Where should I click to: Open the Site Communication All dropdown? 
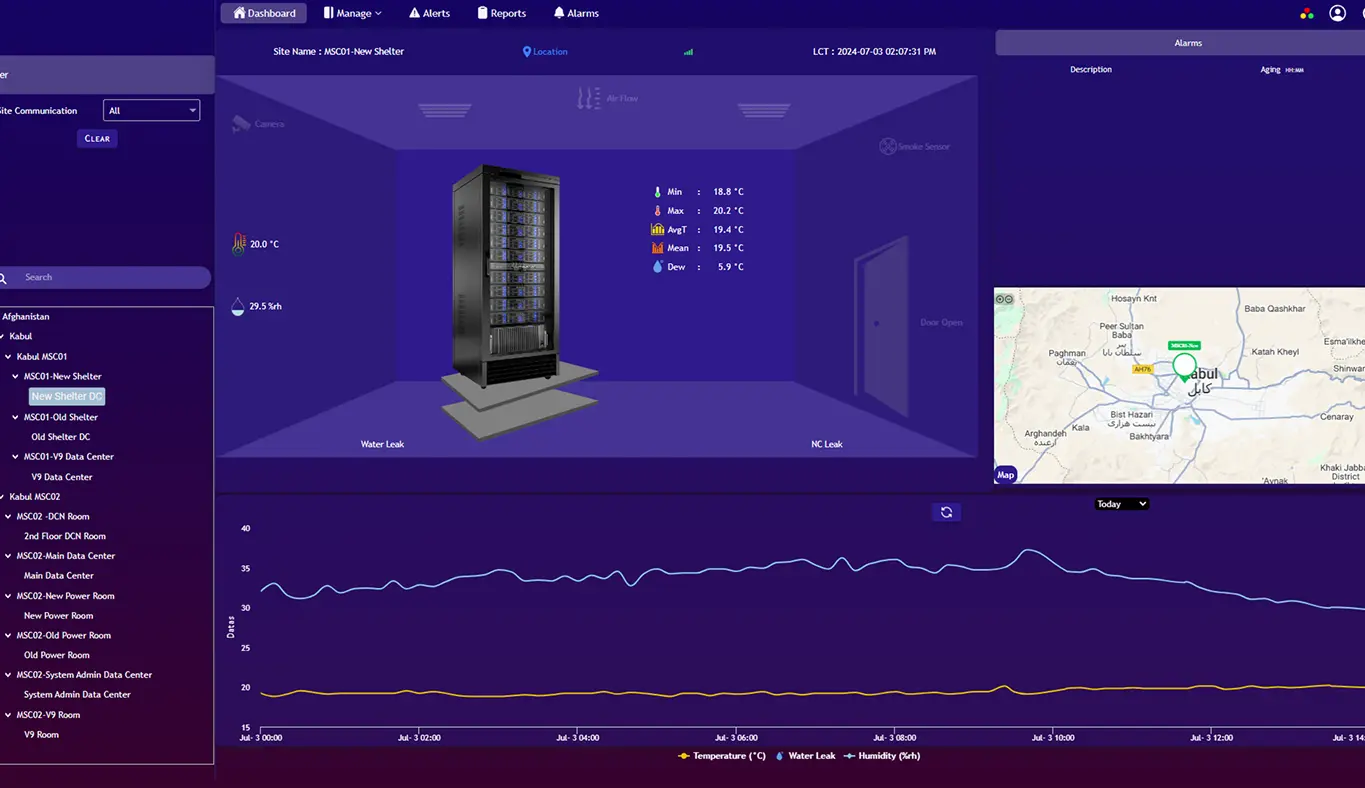click(x=151, y=110)
